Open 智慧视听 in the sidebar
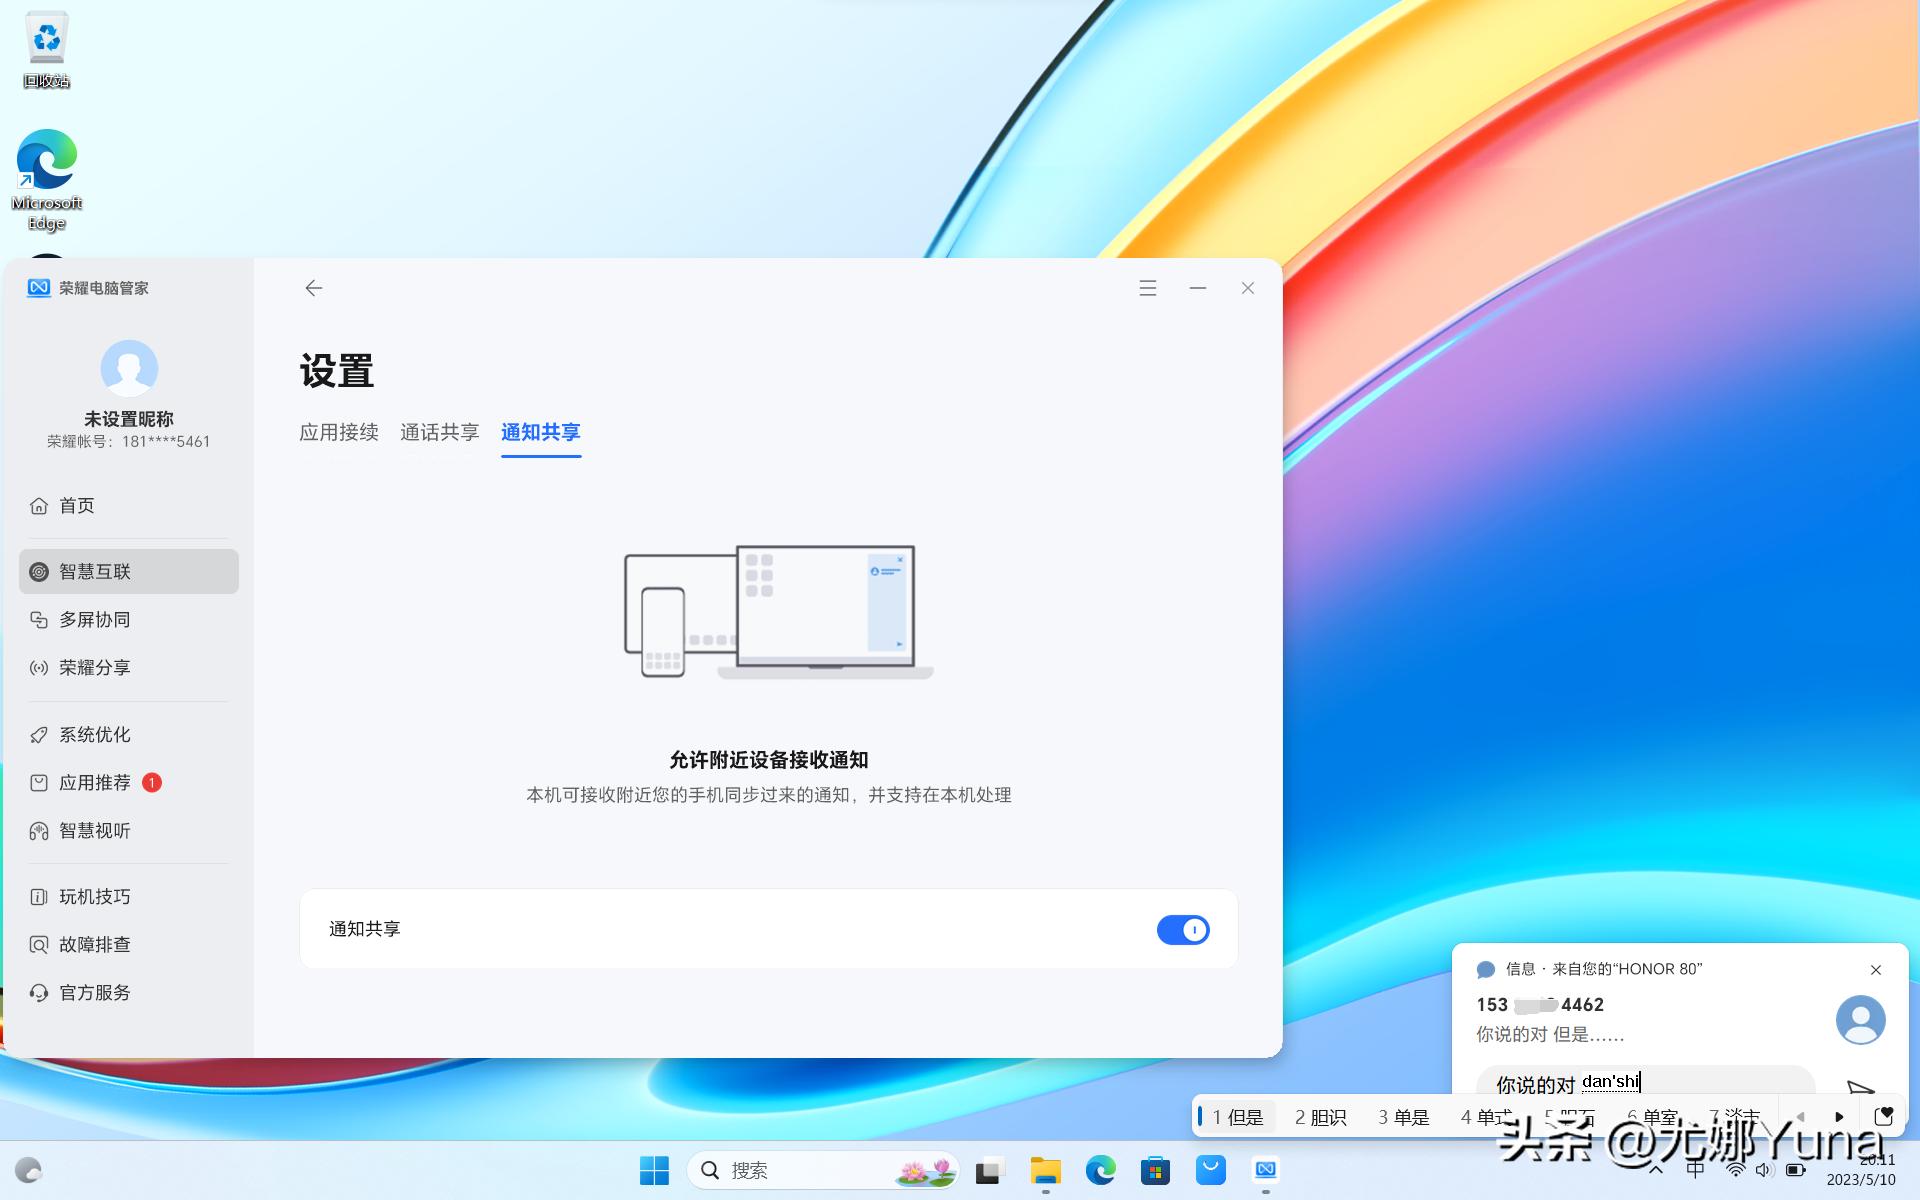This screenshot has width=1920, height=1200. click(x=93, y=830)
